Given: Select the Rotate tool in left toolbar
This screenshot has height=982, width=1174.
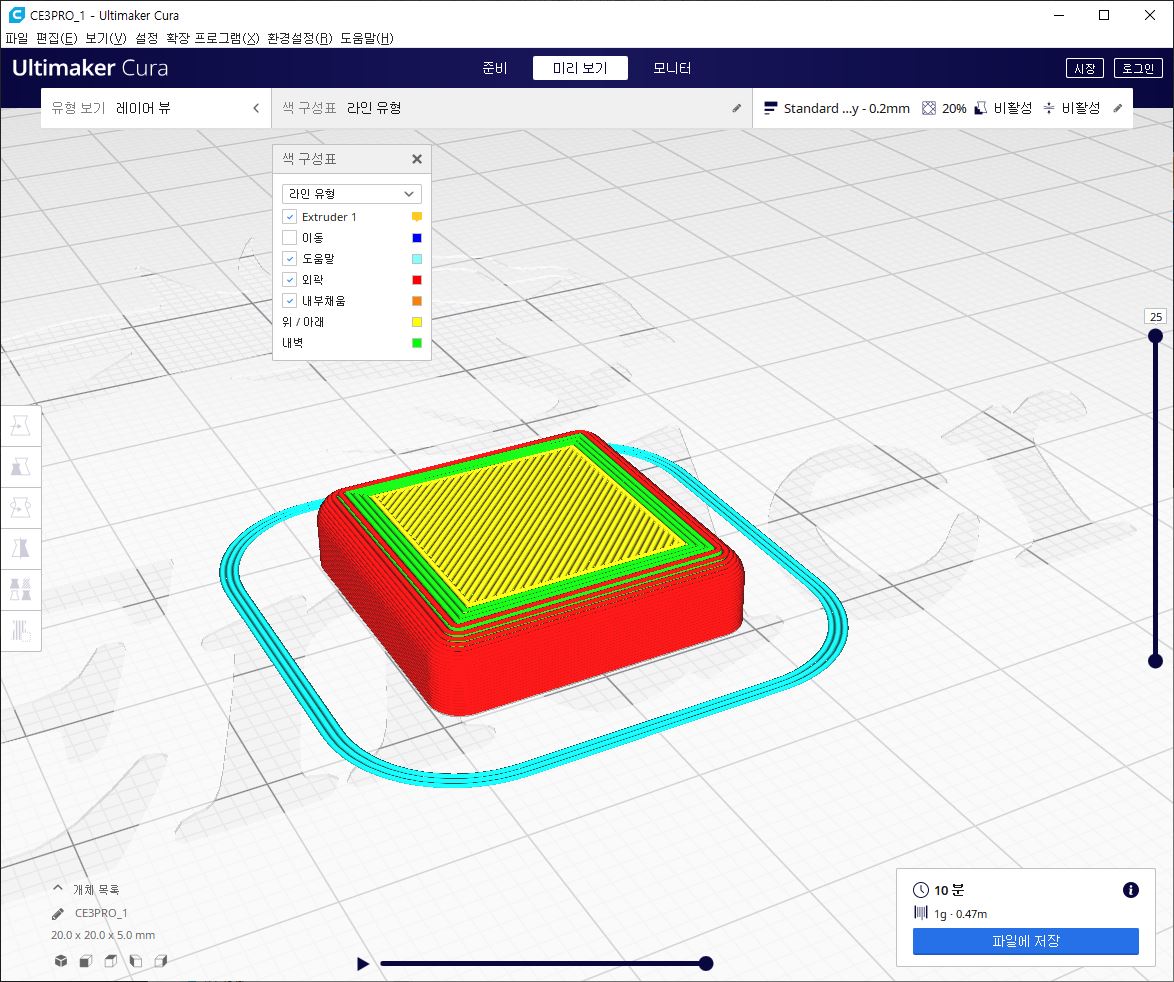Looking at the screenshot, I should 20,508.
